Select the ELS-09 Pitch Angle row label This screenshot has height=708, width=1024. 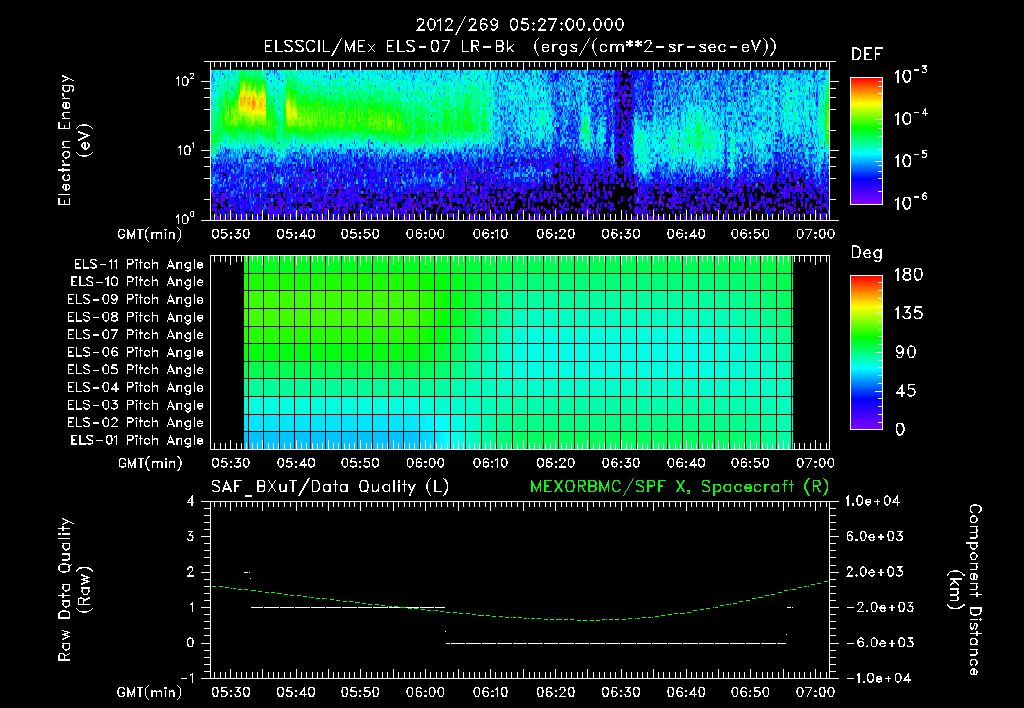tap(136, 299)
